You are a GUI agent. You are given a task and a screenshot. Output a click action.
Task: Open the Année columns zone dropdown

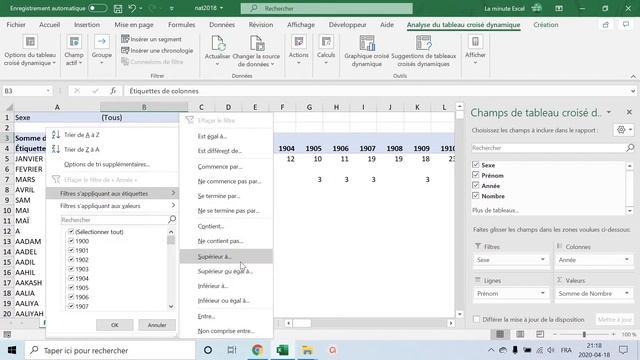[627, 260]
